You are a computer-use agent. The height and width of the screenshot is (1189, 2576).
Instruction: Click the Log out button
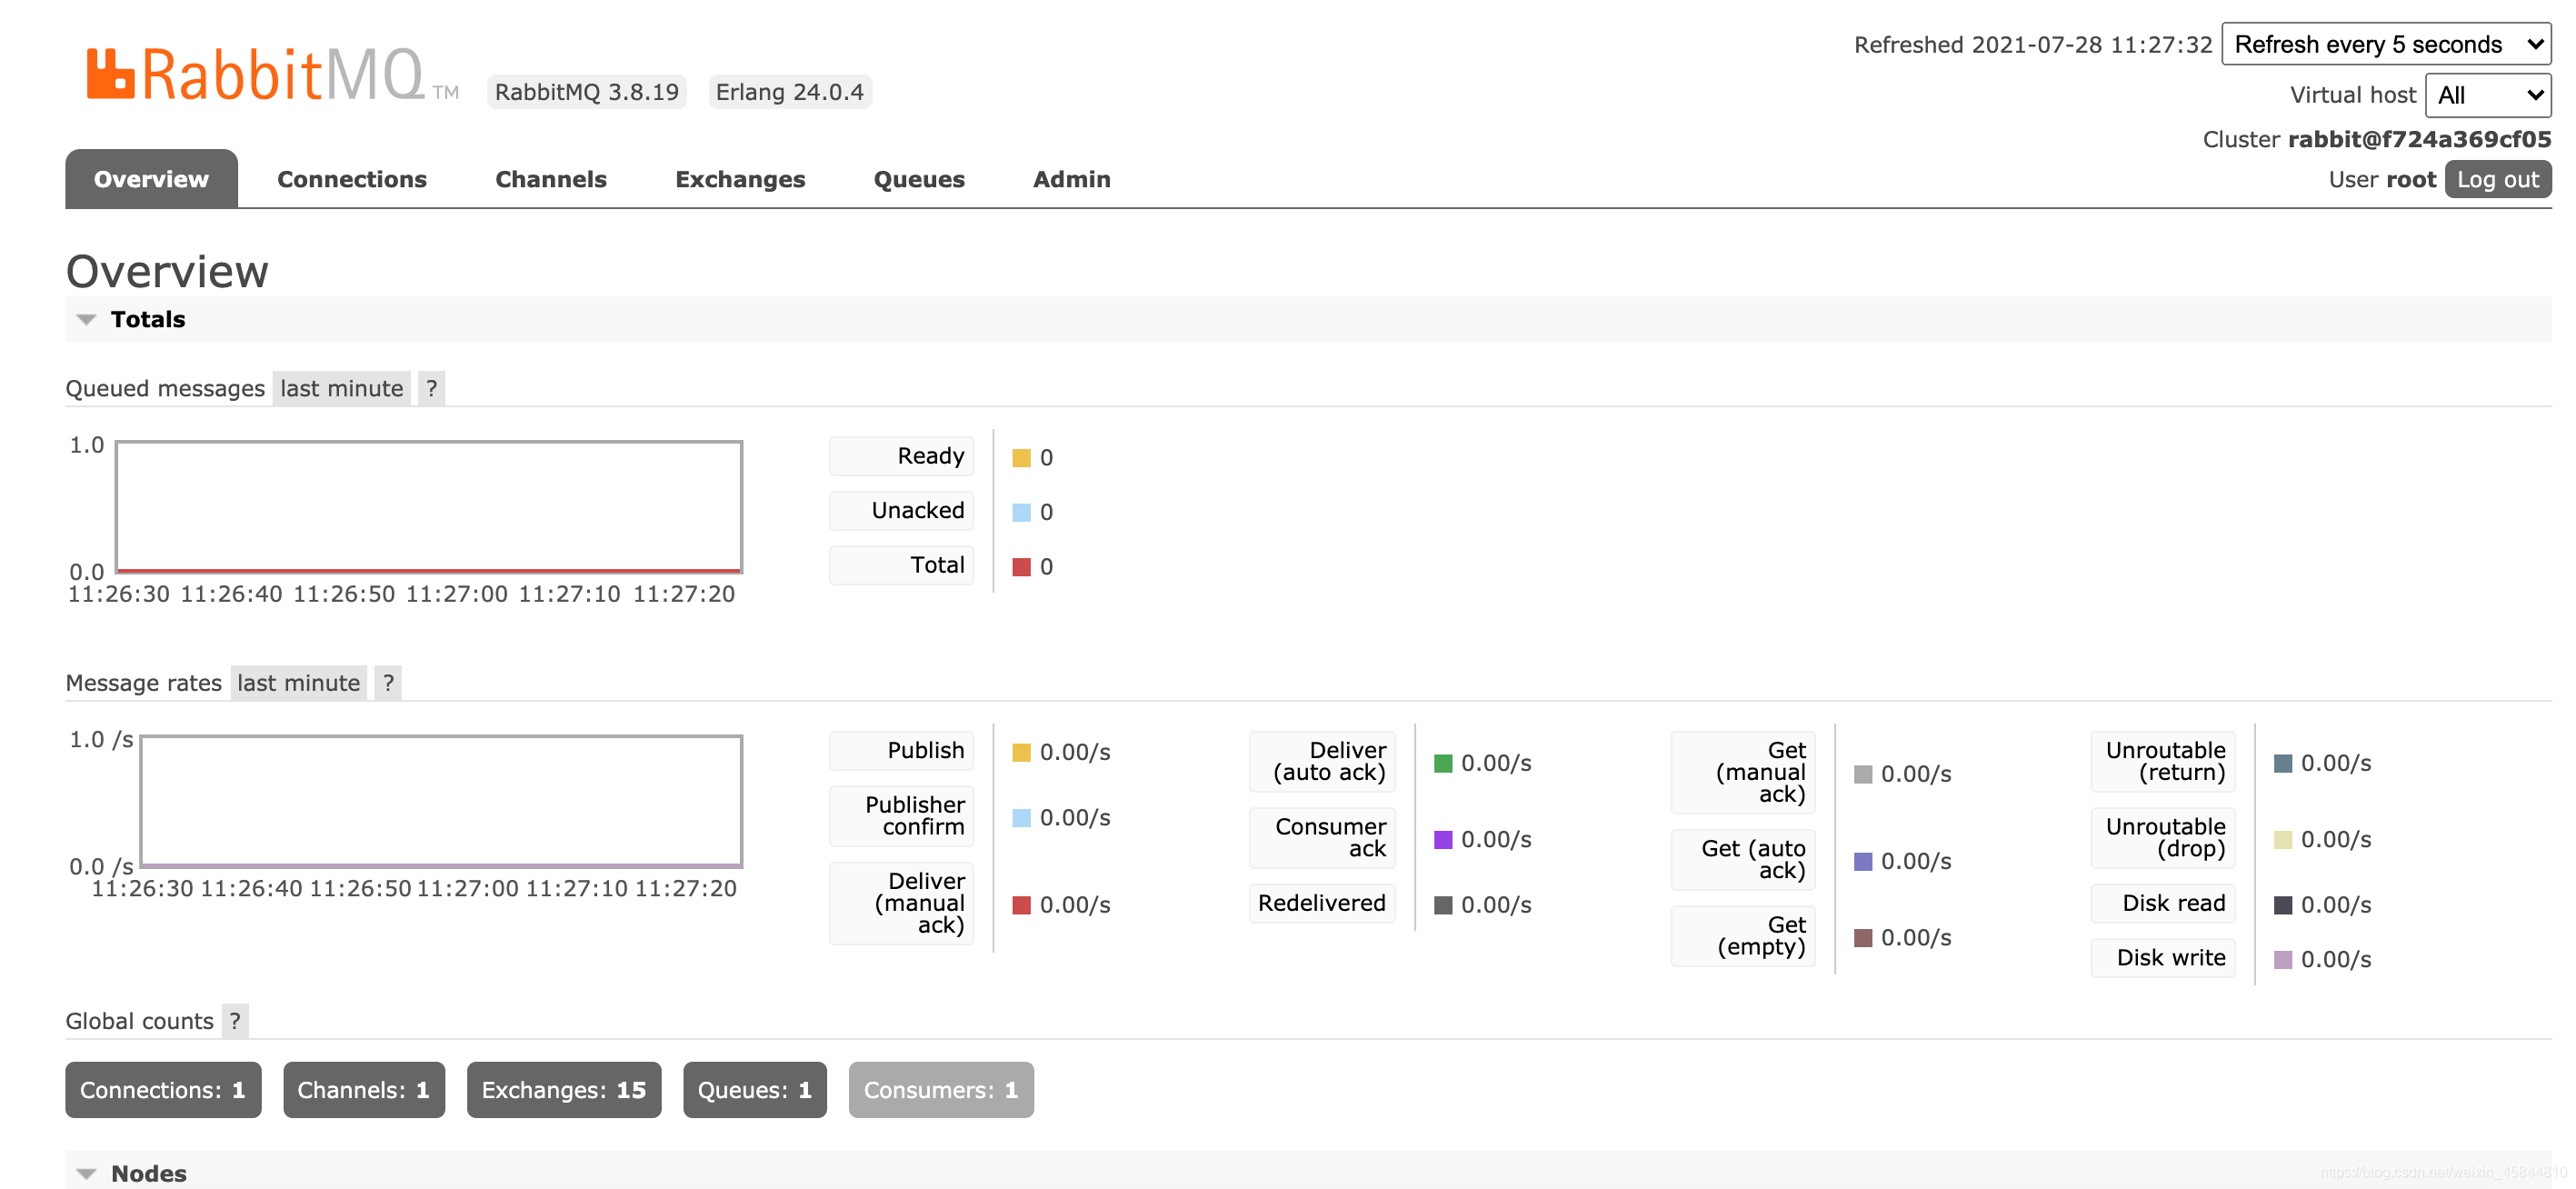pyautogui.click(x=2497, y=180)
